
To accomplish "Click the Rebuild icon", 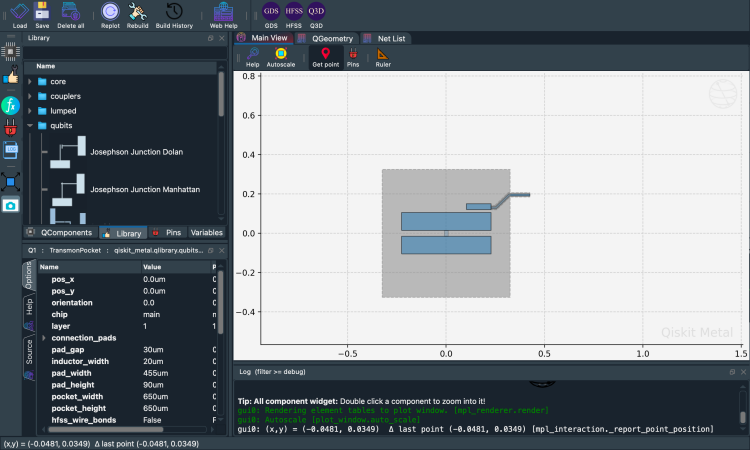I will (137, 15).
